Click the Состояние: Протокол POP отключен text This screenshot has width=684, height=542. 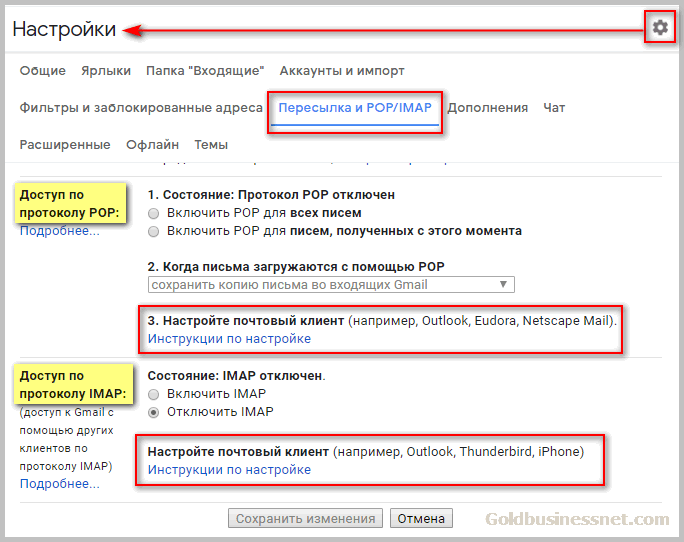tap(271, 195)
